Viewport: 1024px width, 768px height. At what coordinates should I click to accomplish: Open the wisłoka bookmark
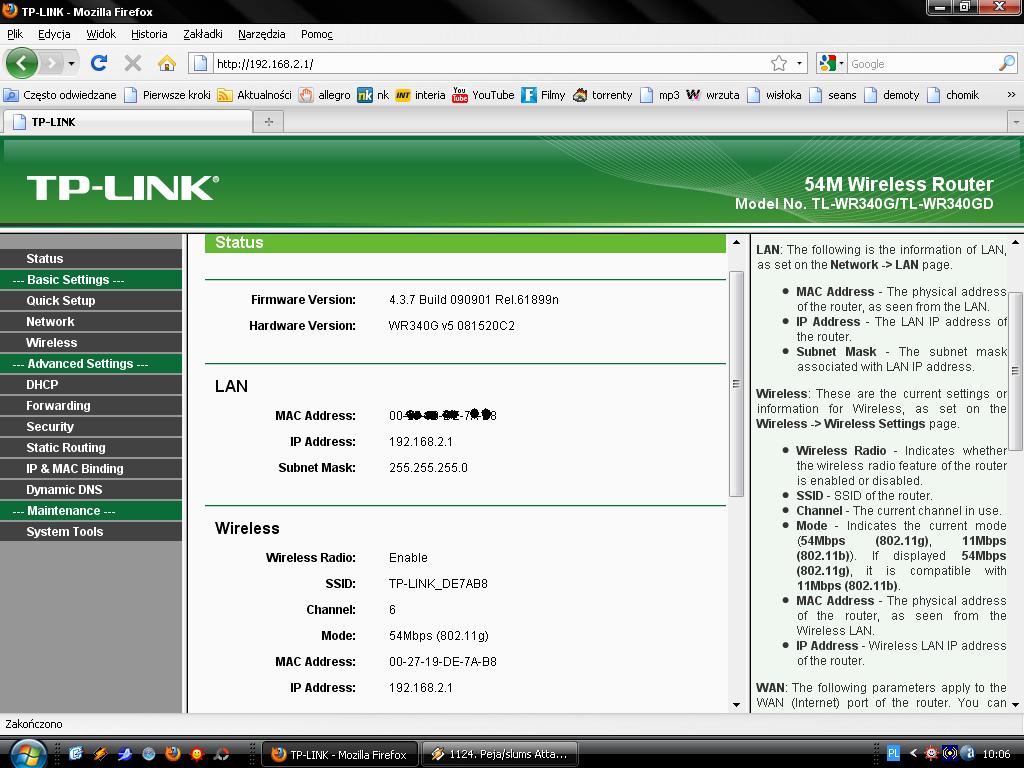tap(775, 95)
